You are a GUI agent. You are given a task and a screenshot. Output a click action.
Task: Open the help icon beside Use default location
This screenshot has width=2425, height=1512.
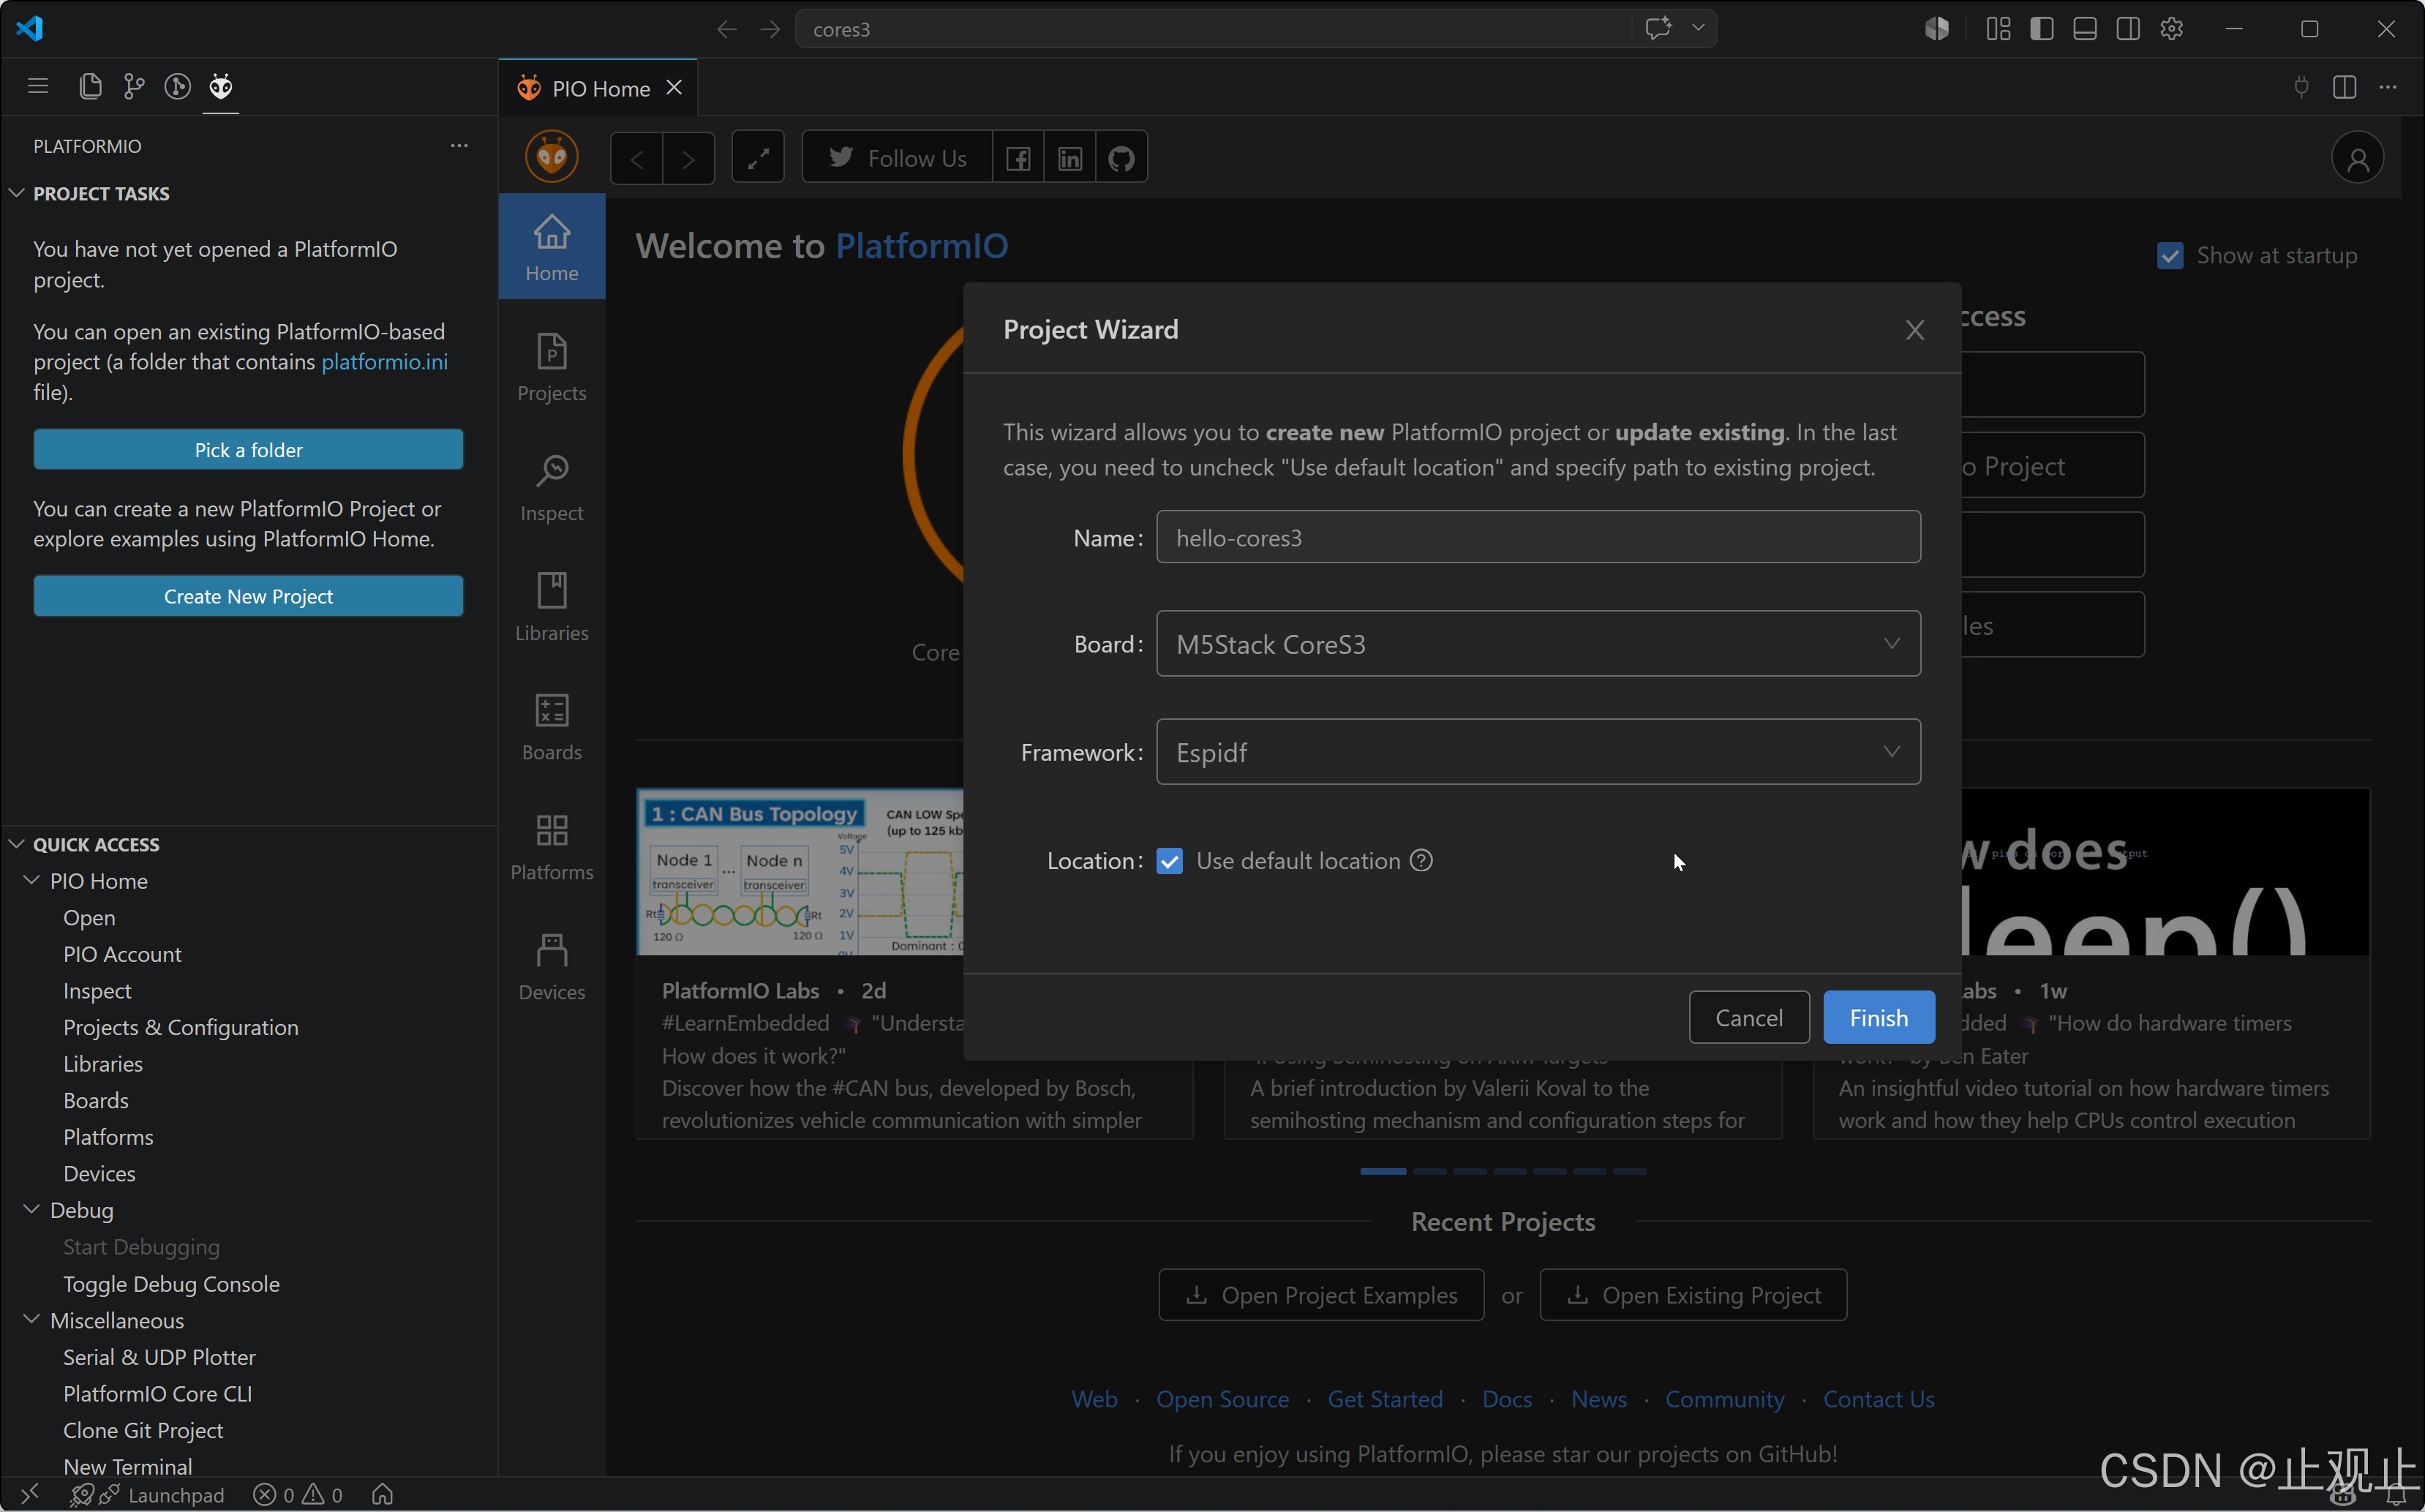pyautogui.click(x=1421, y=860)
